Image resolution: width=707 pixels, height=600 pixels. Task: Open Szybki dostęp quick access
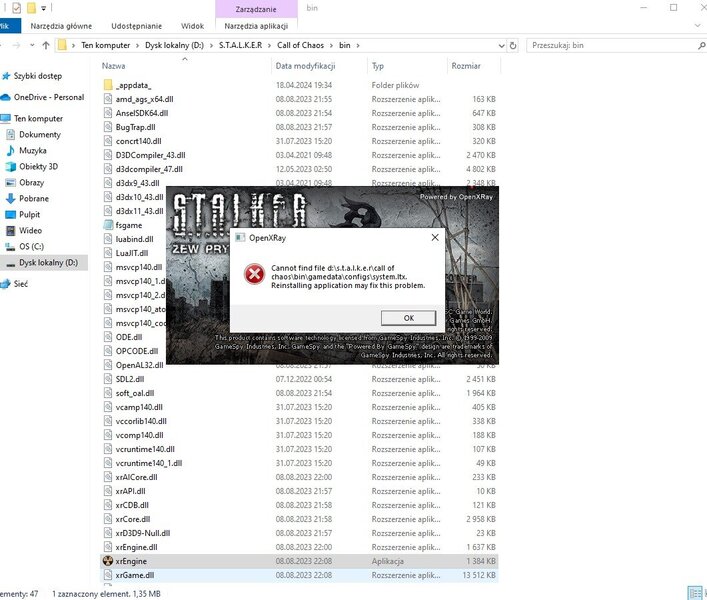[37, 76]
